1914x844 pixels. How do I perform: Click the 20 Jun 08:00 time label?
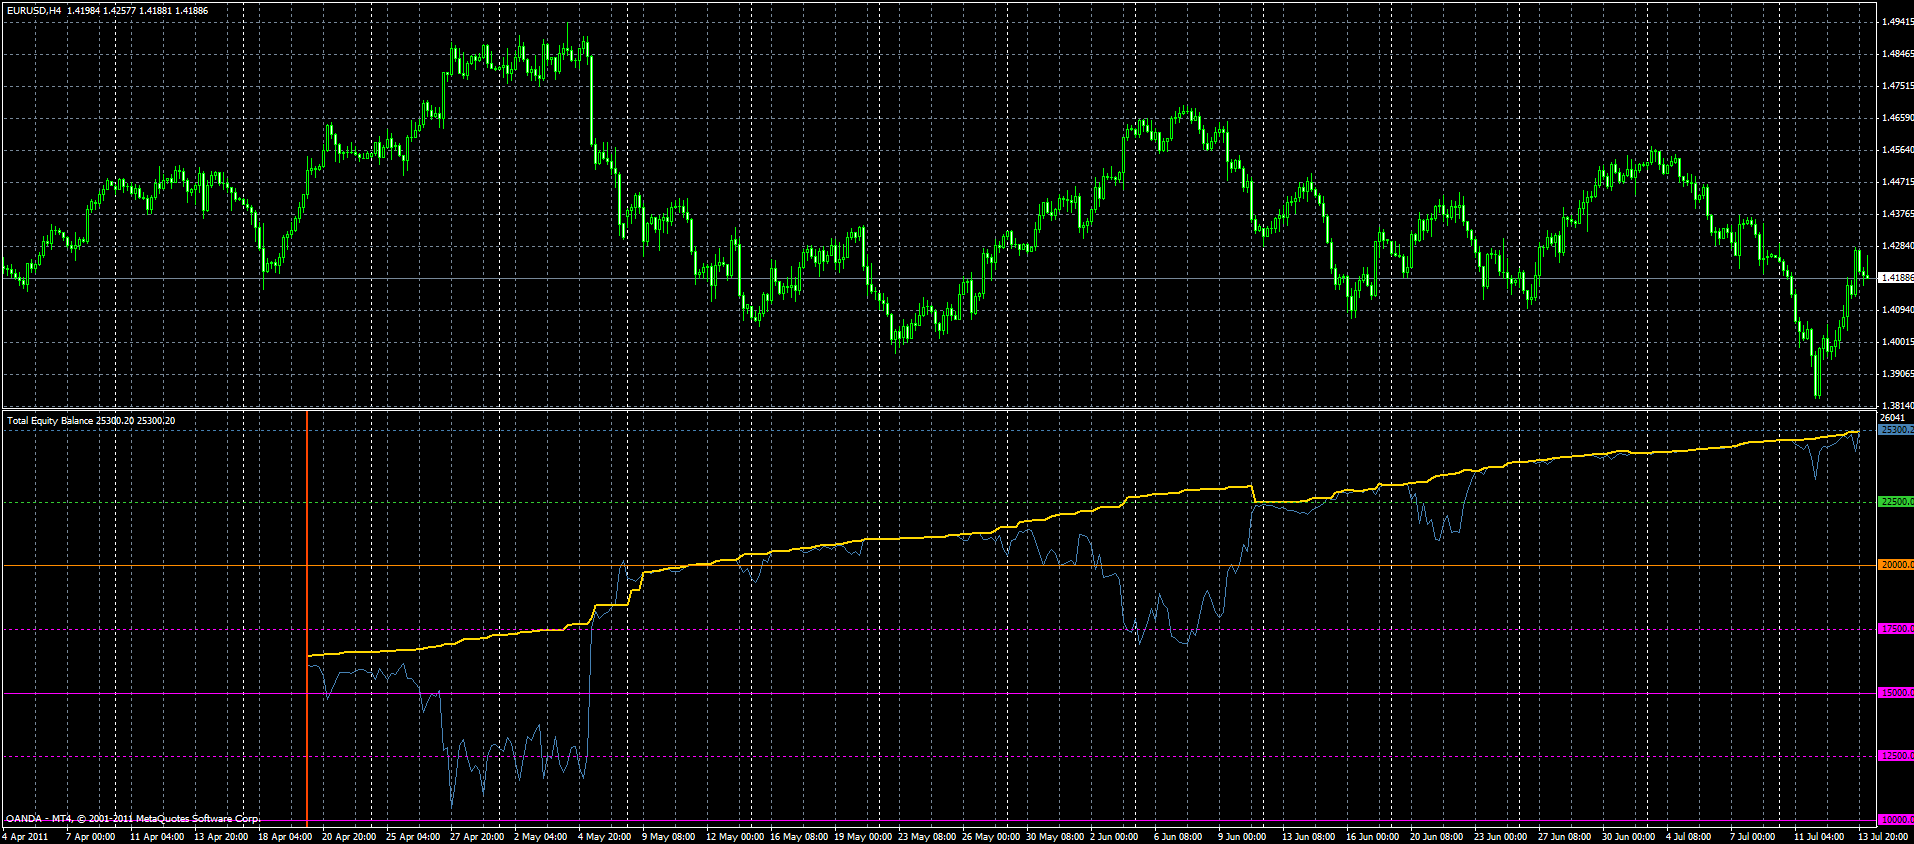click(1437, 837)
